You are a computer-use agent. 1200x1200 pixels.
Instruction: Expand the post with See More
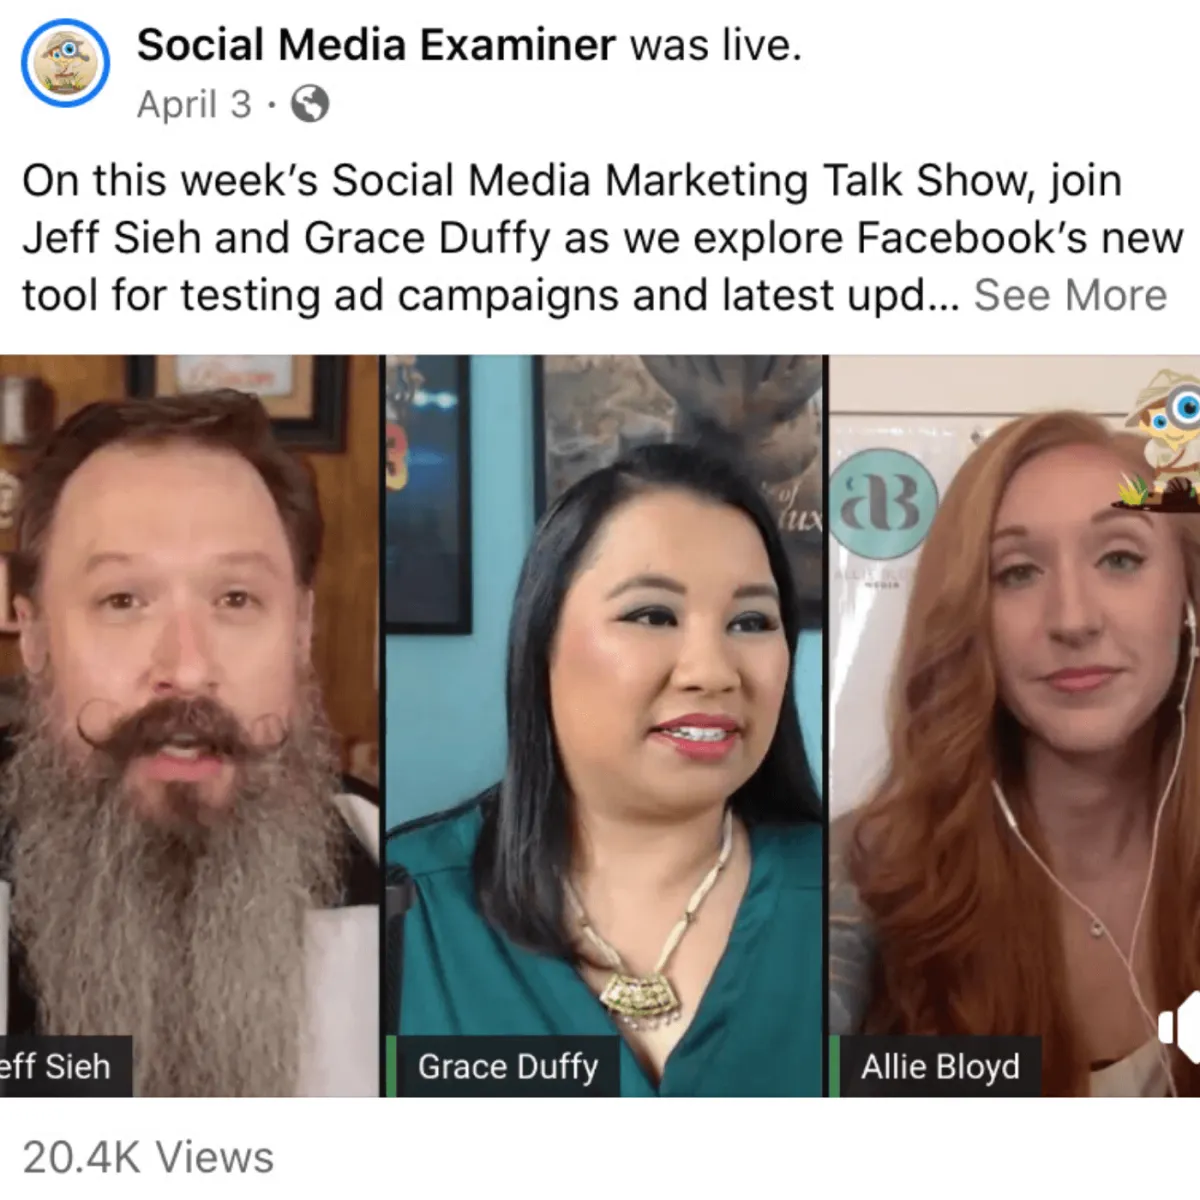point(1070,295)
